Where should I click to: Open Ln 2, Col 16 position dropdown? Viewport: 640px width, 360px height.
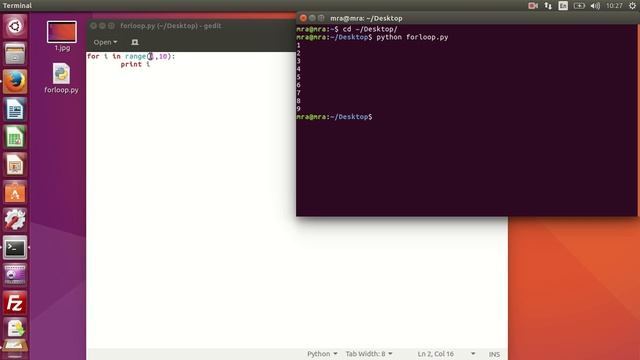[446, 354]
